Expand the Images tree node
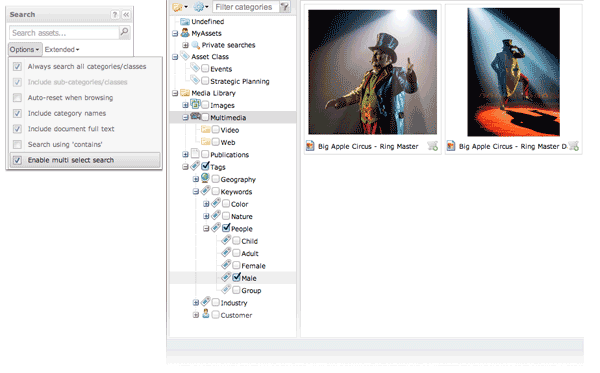Screen dimensions: 600x373 (186, 105)
